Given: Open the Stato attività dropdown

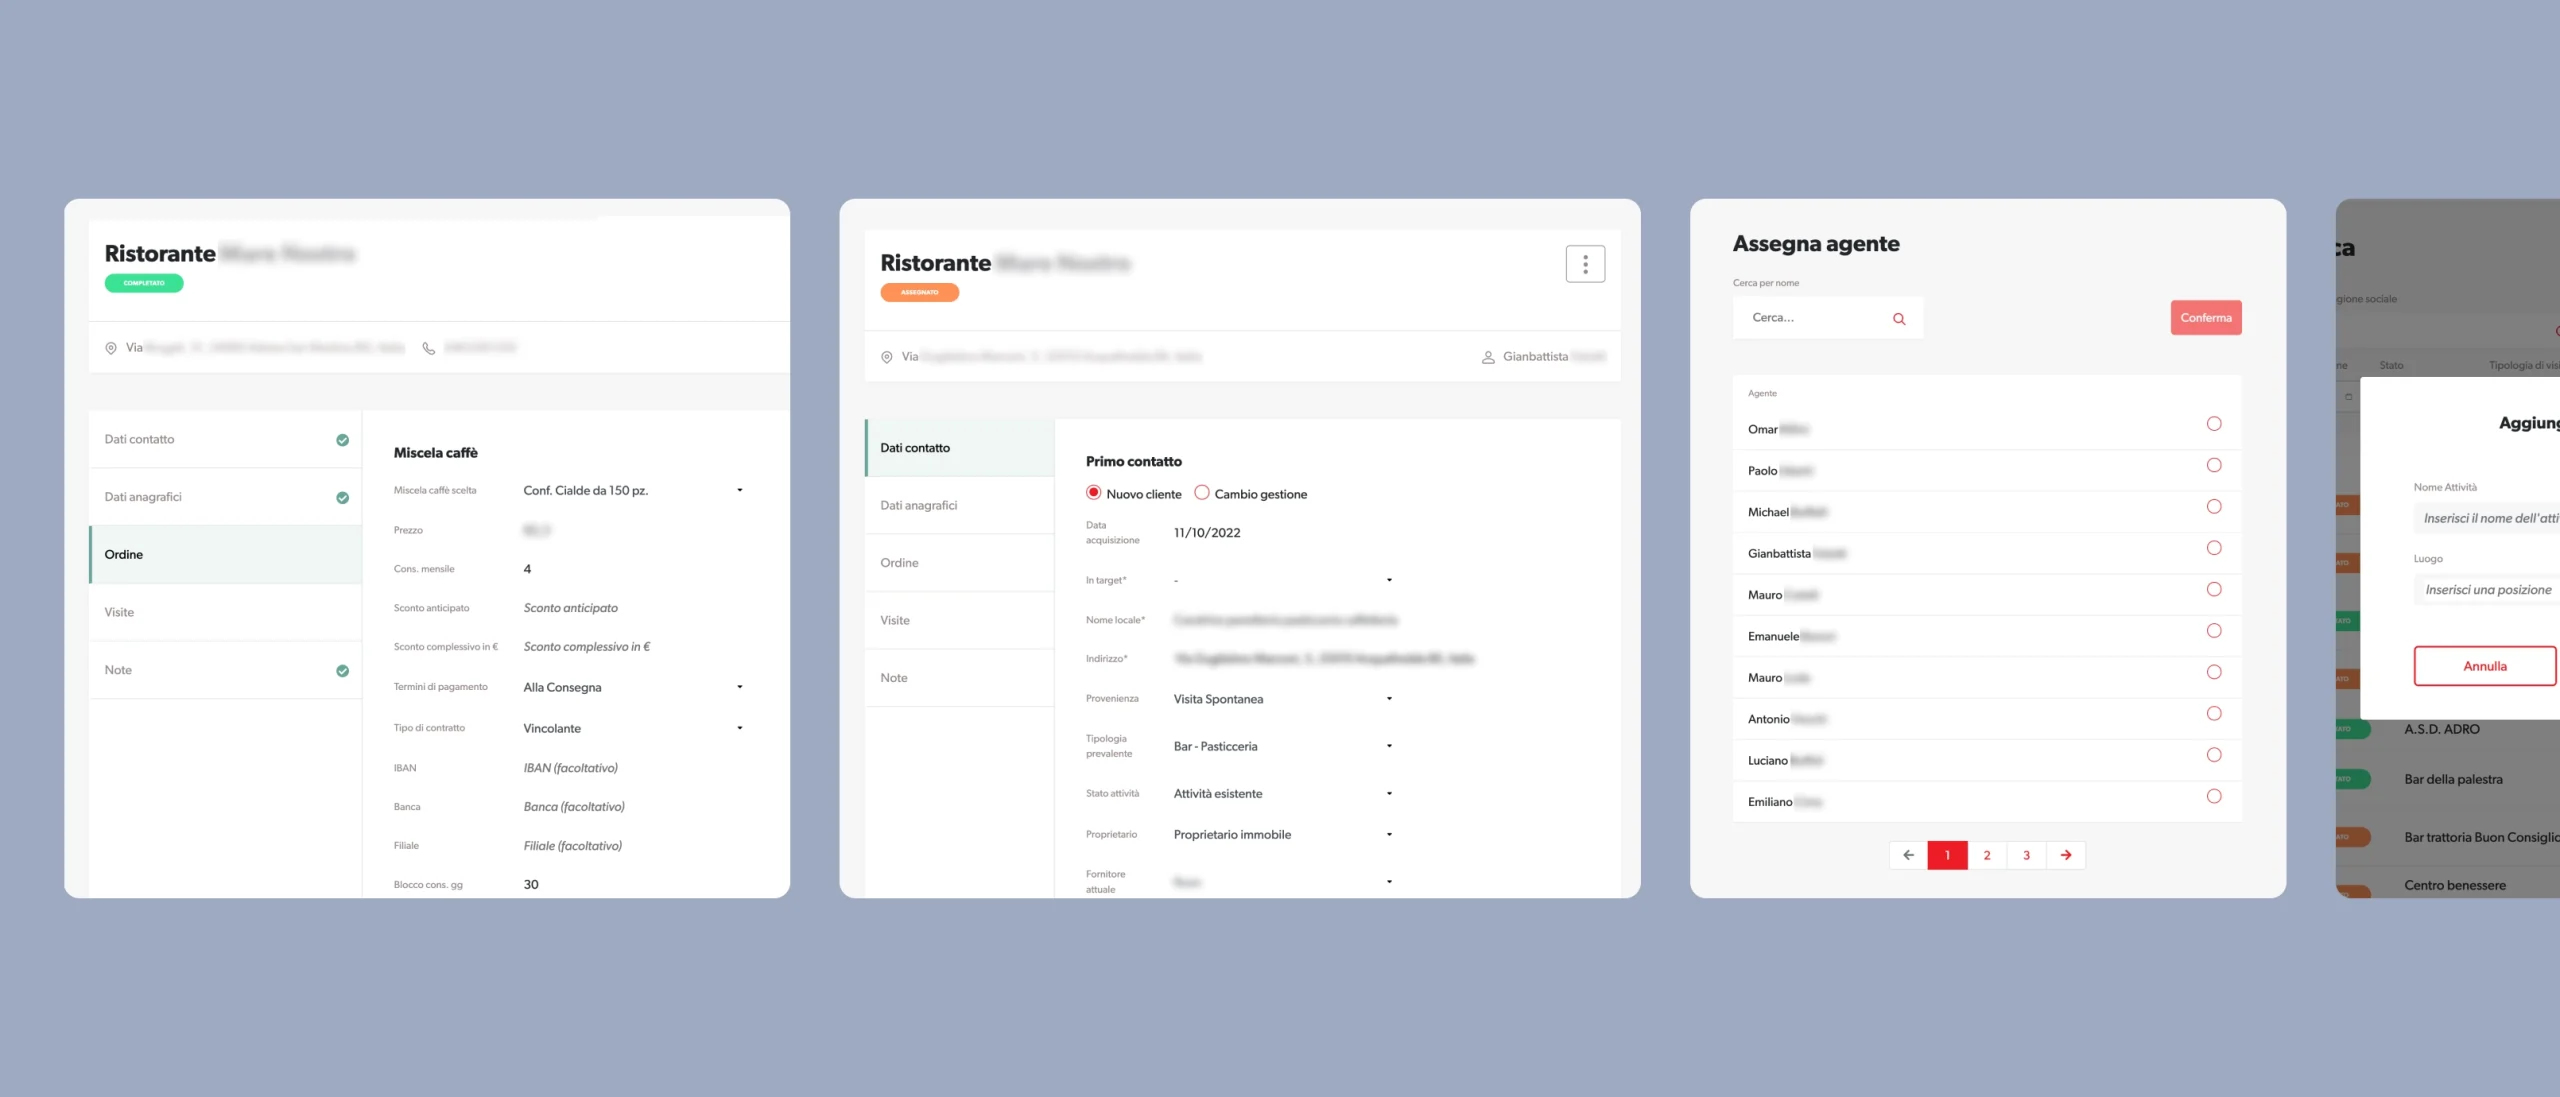Looking at the screenshot, I should pyautogui.click(x=1284, y=793).
